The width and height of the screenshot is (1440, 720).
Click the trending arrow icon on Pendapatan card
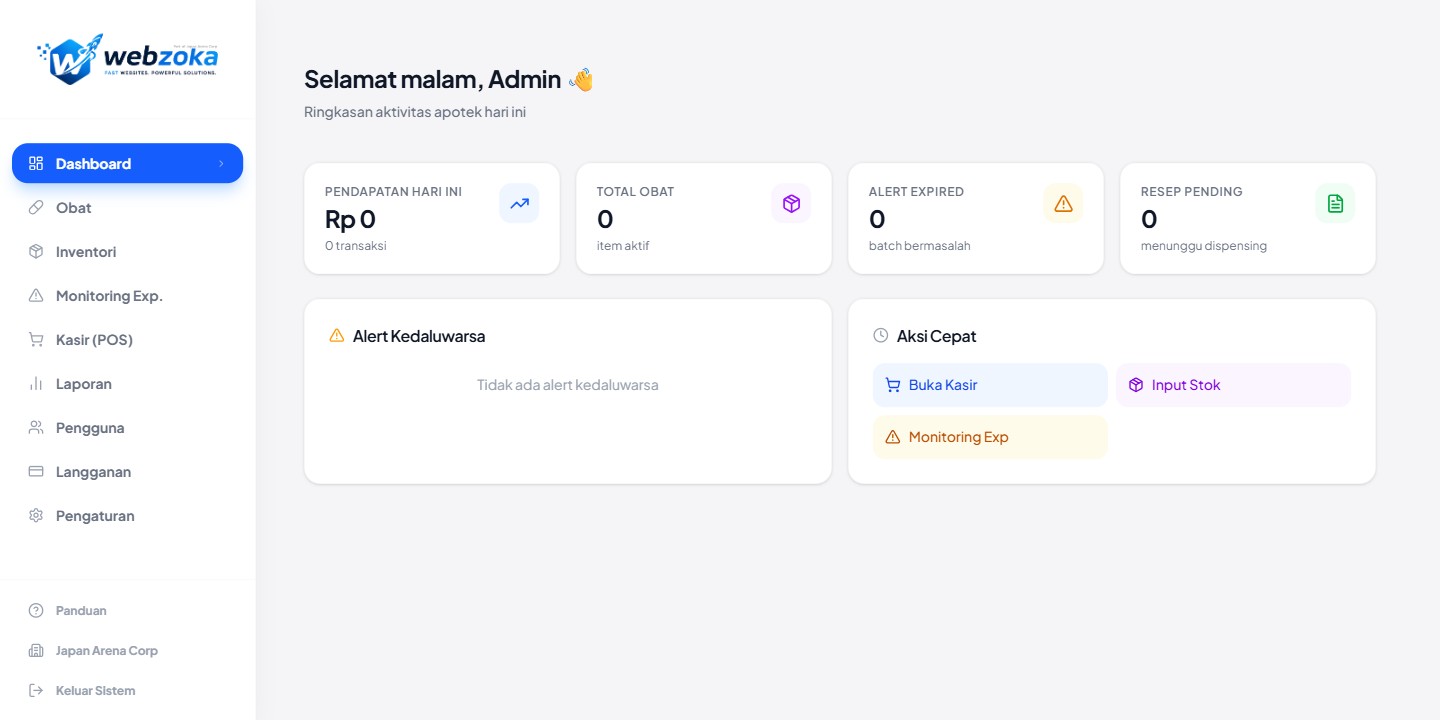click(519, 203)
